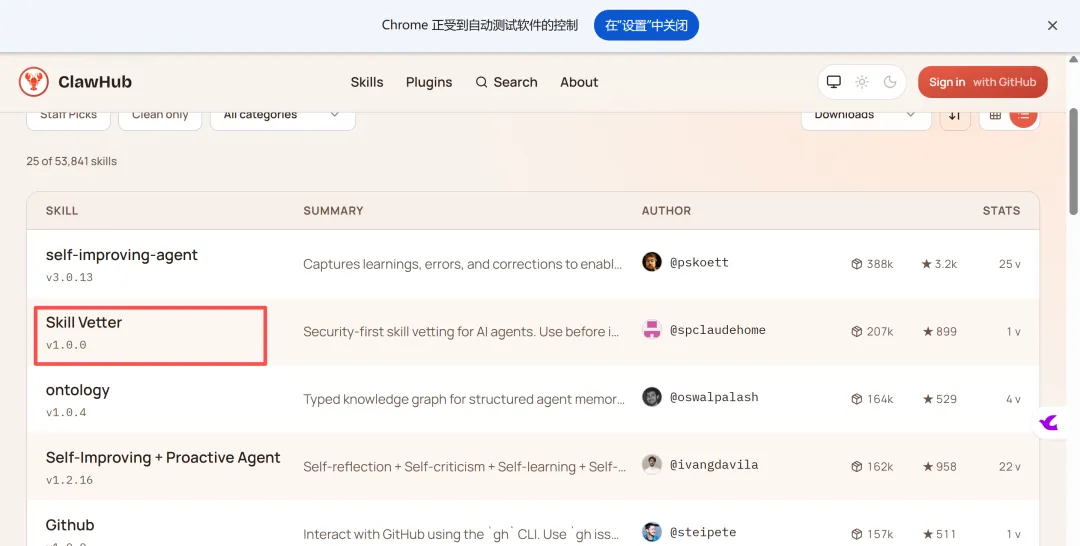Click author name @steipete
Image resolution: width=1080 pixels, height=546 pixels.
(x=703, y=532)
